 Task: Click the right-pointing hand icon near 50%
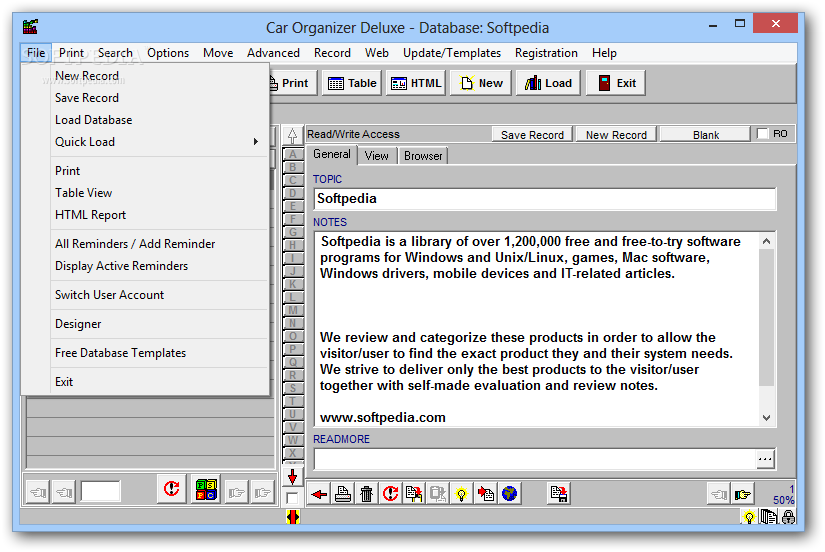(742, 494)
